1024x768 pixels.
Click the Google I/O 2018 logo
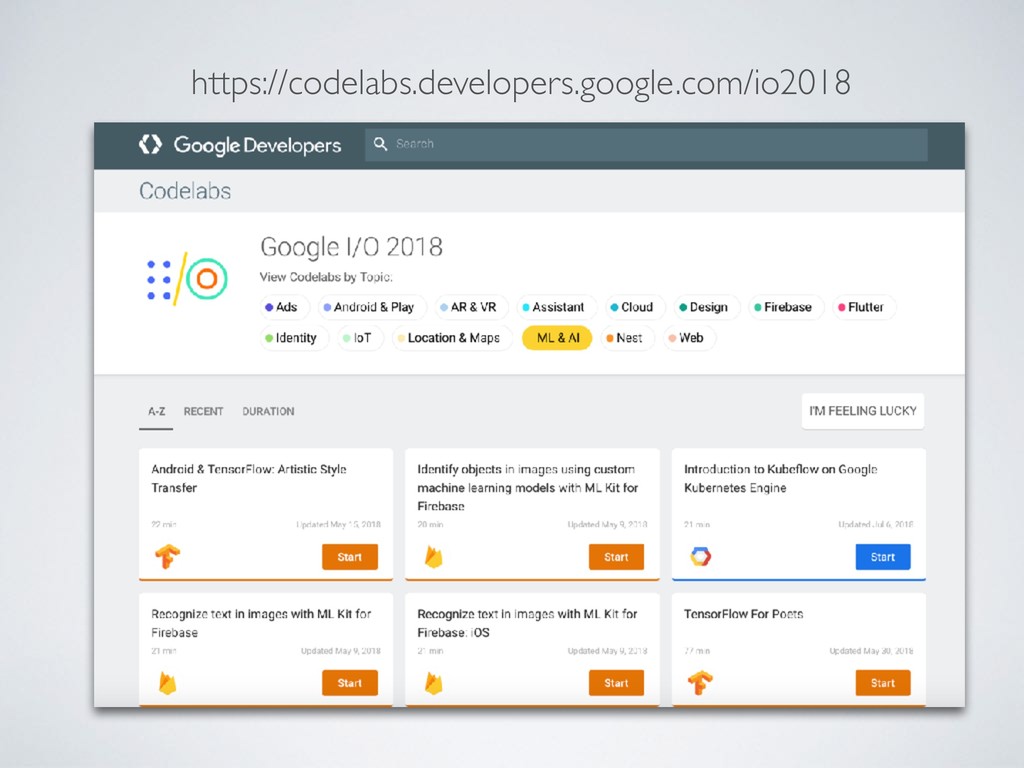tap(187, 280)
